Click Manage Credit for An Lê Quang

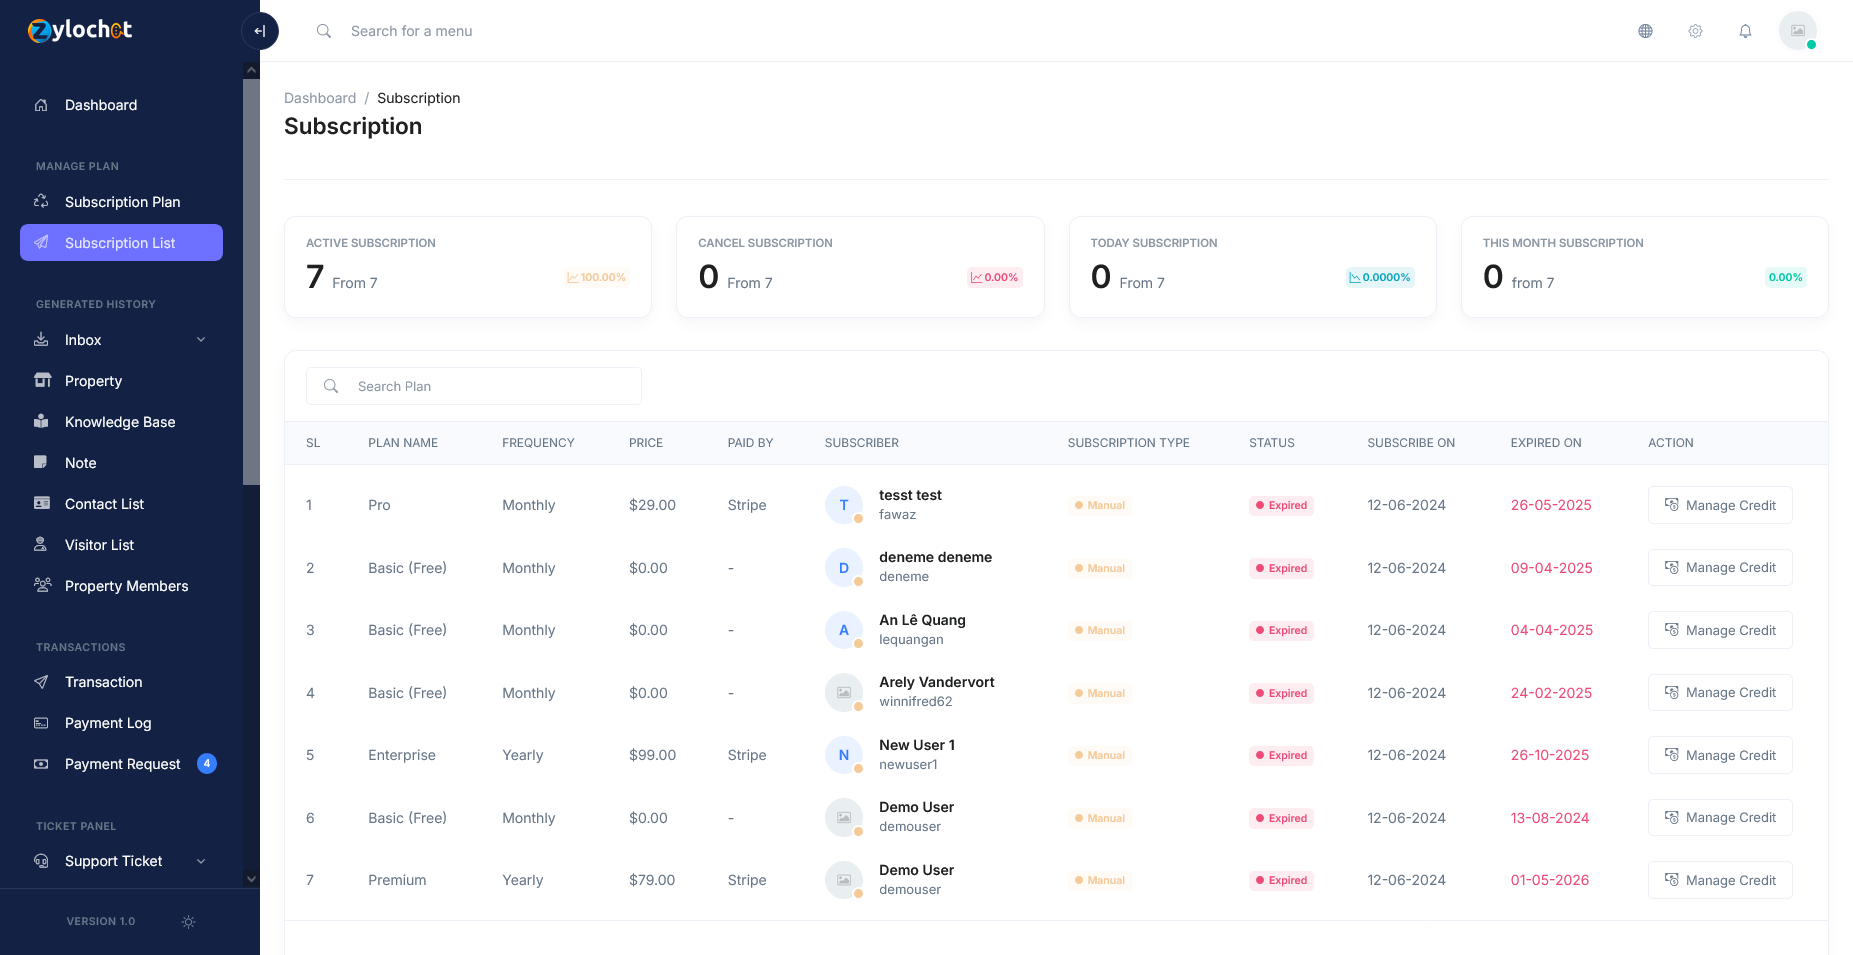pos(1720,630)
